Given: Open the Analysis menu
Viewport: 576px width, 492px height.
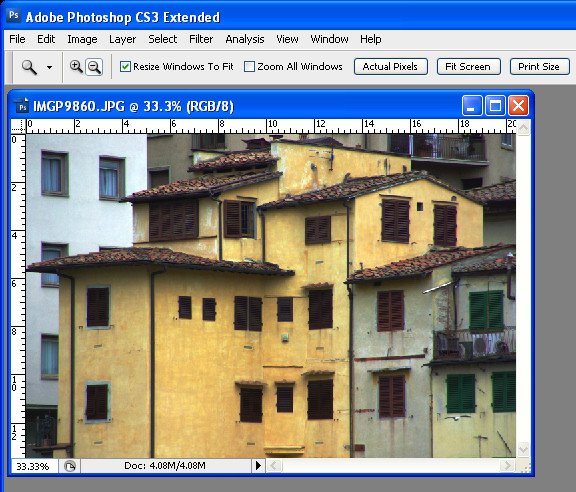Looking at the screenshot, I should 245,39.
